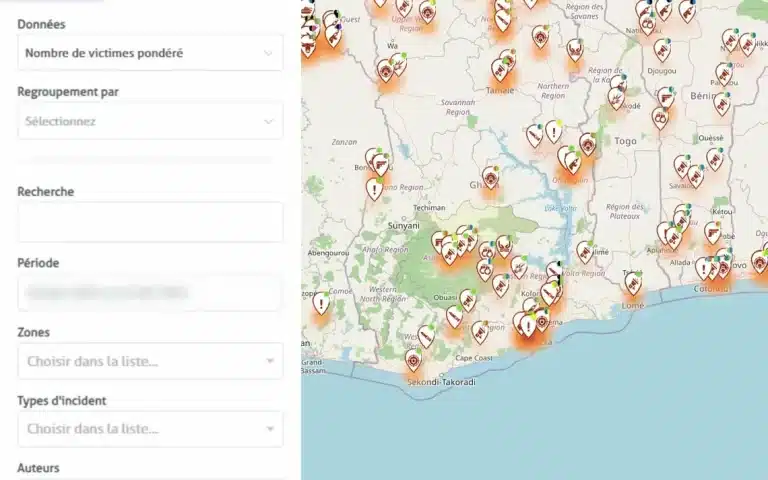
Task: Select the target marker above Sekondi-Takoradi
Action: (414, 360)
